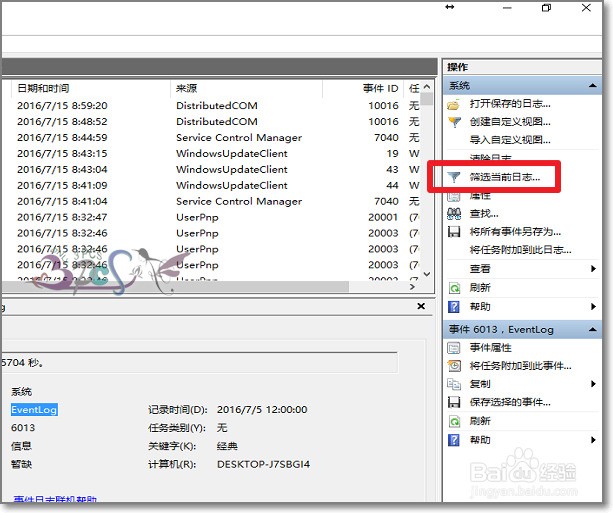Expand the 查看 submenu arrow
Screen dimensions: 613x513
[x=593, y=269]
